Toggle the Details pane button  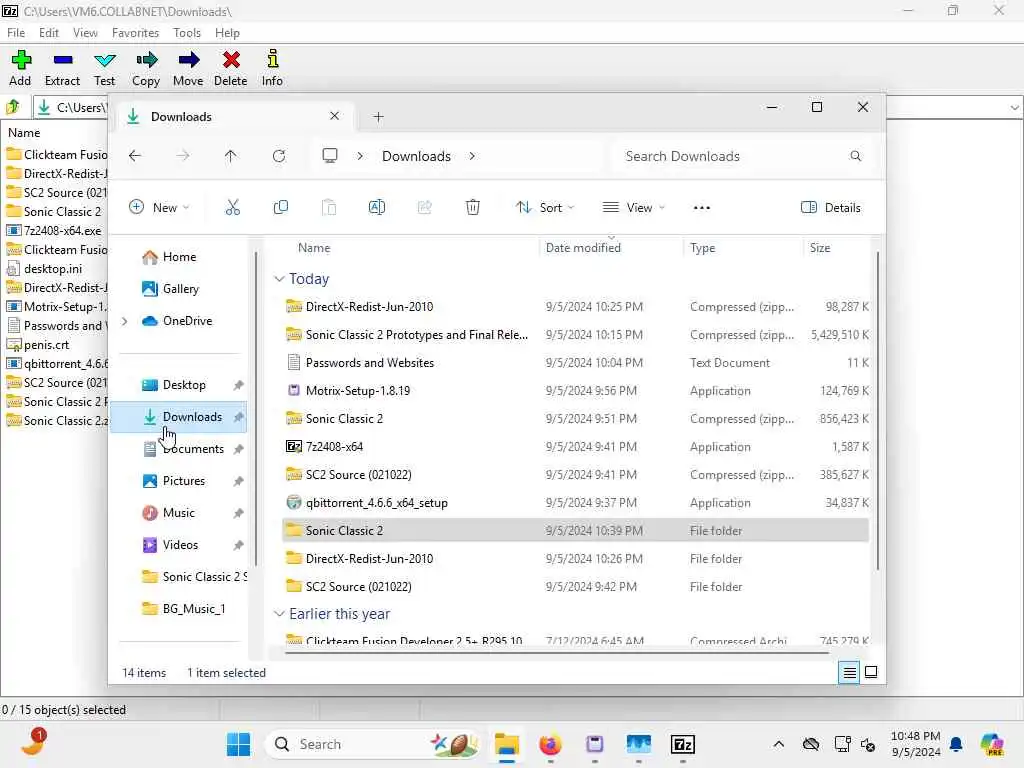coord(831,208)
